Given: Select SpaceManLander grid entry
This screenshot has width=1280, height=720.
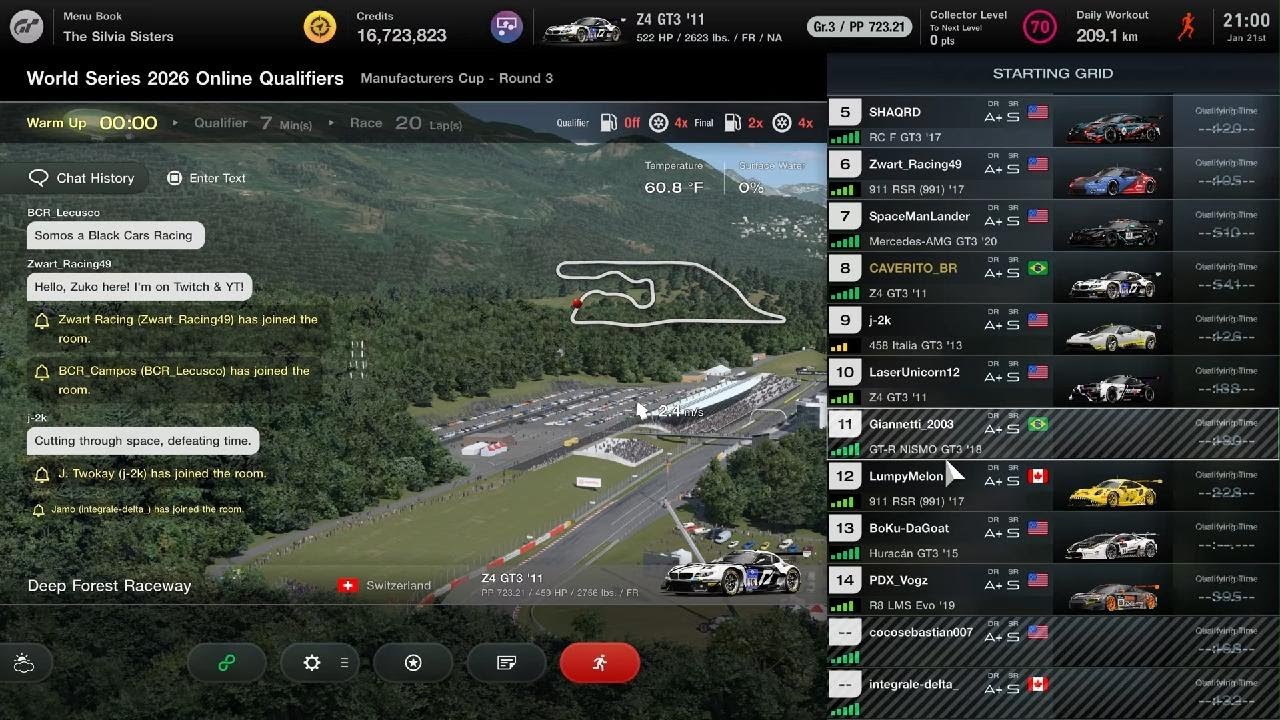Looking at the screenshot, I should [x=1054, y=225].
